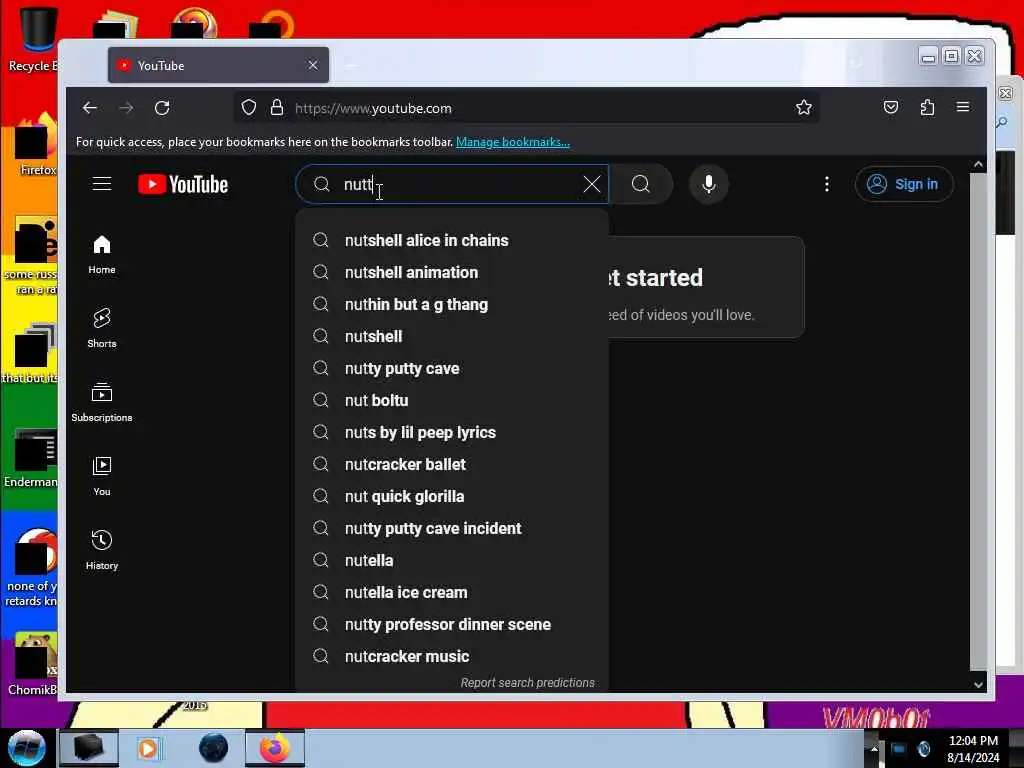Close the YouTube browser tab
Viewport: 1024px width, 768px height.
[x=313, y=65]
